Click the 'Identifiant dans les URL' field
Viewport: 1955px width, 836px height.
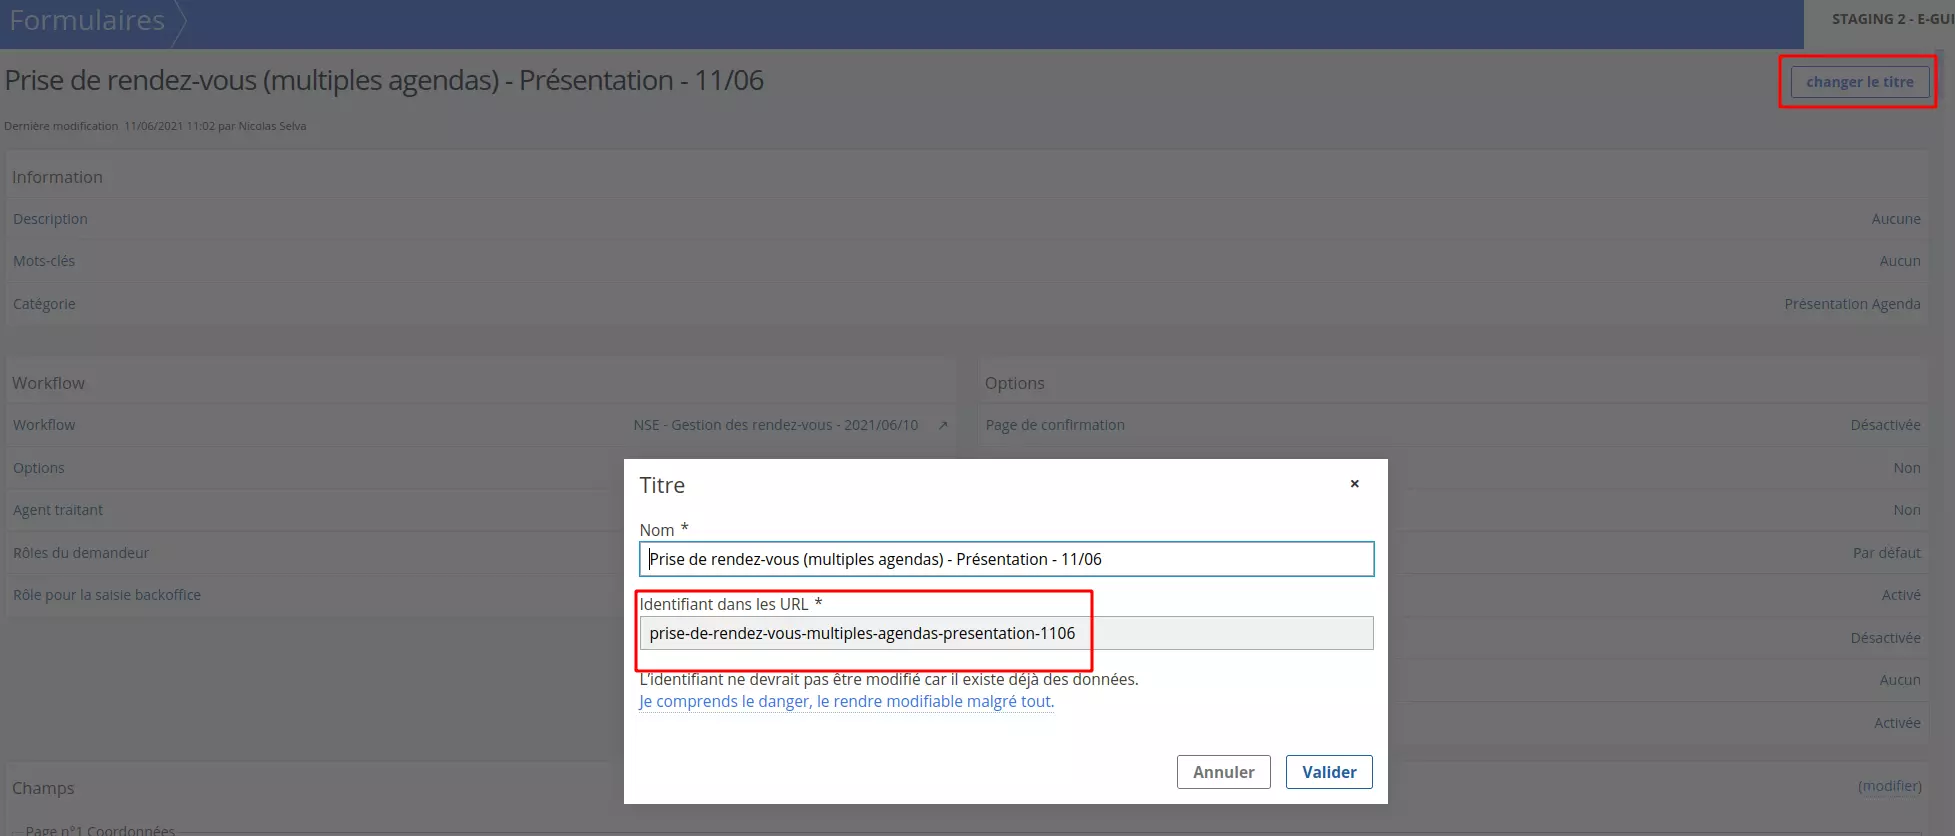[1006, 633]
